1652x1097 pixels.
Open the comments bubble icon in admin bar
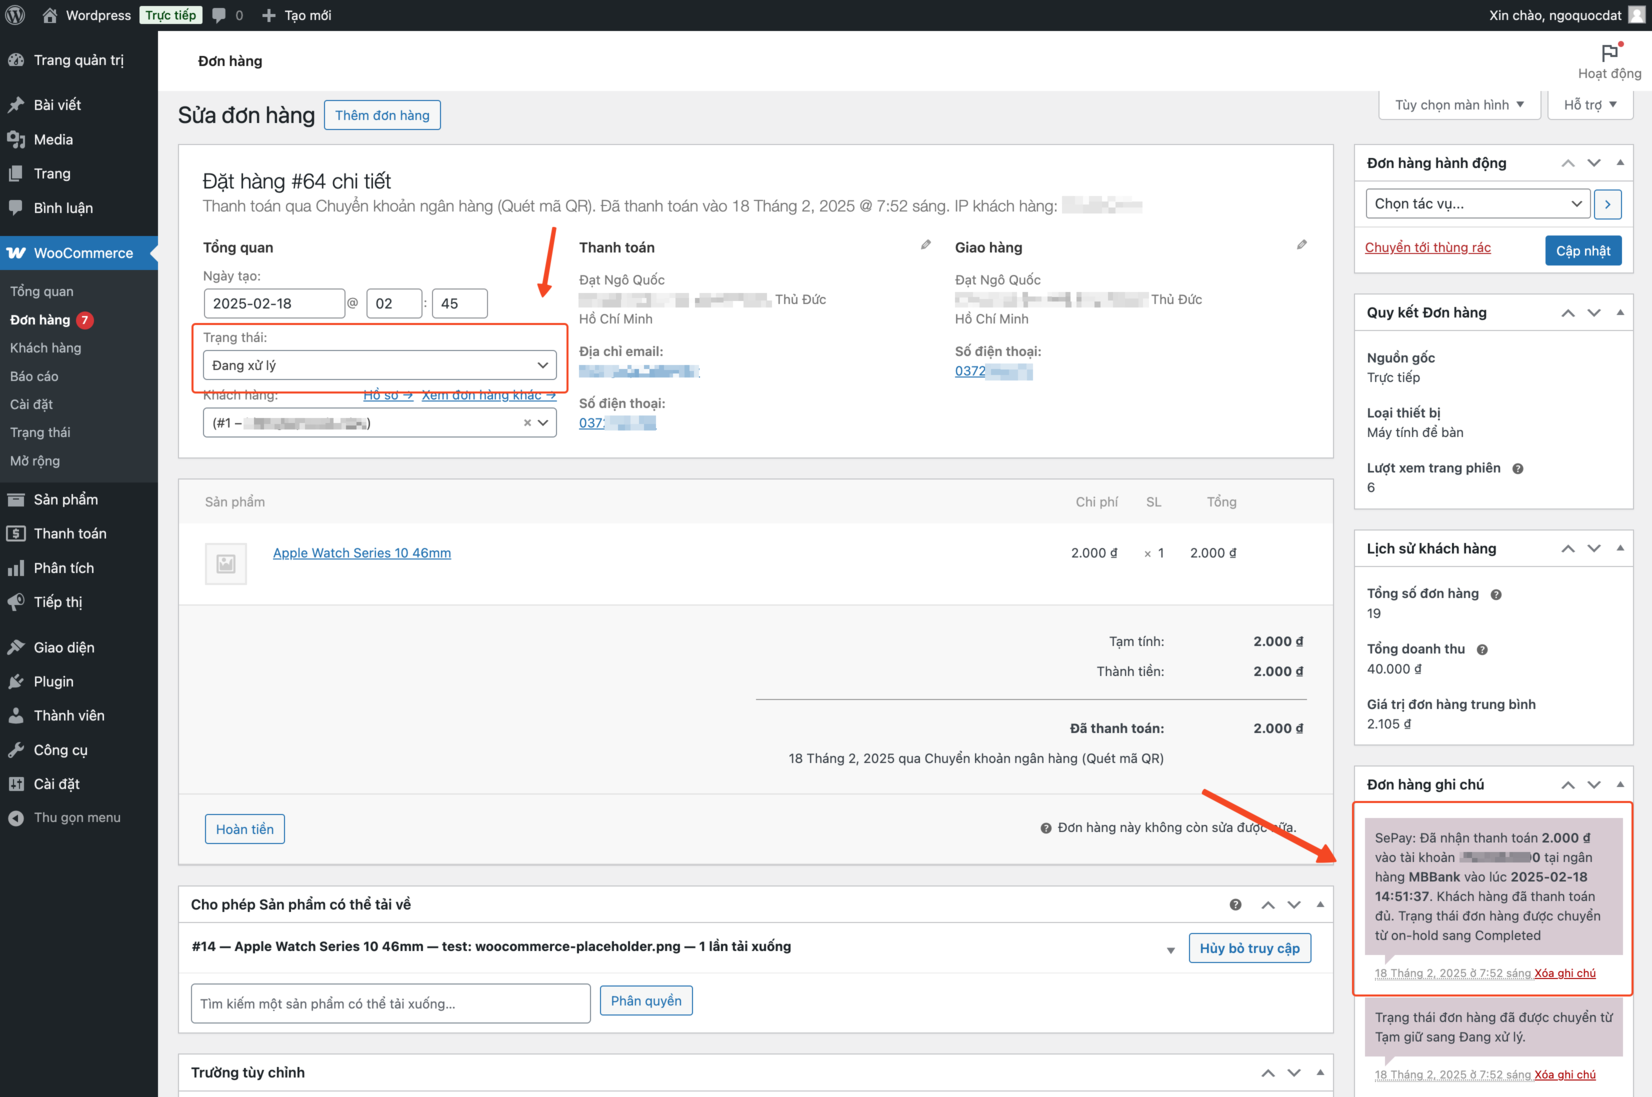220,15
